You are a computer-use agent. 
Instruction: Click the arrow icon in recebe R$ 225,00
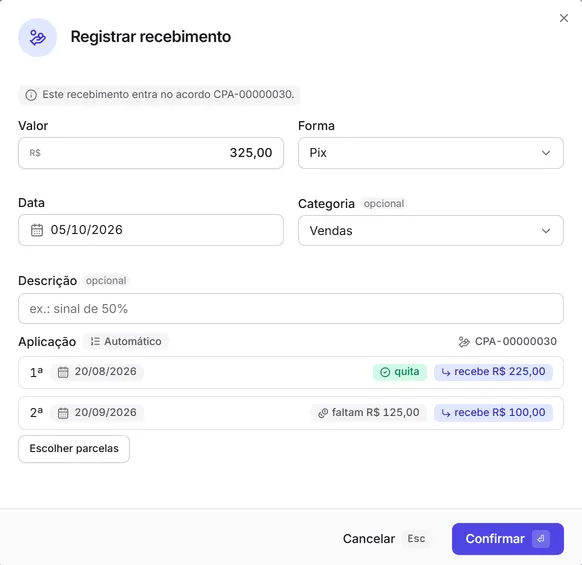tap(446, 372)
